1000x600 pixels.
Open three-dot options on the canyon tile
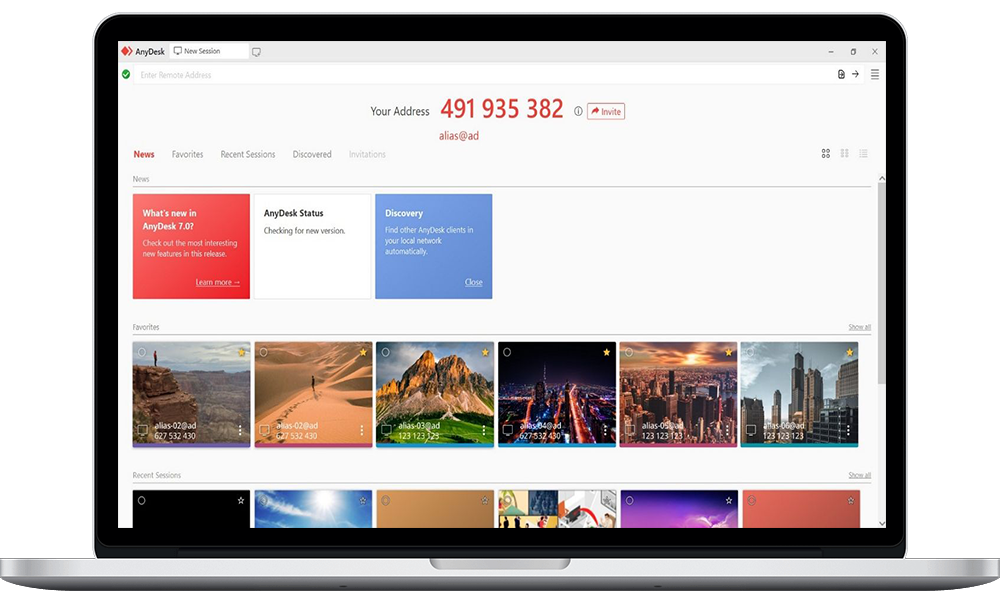tap(241, 430)
